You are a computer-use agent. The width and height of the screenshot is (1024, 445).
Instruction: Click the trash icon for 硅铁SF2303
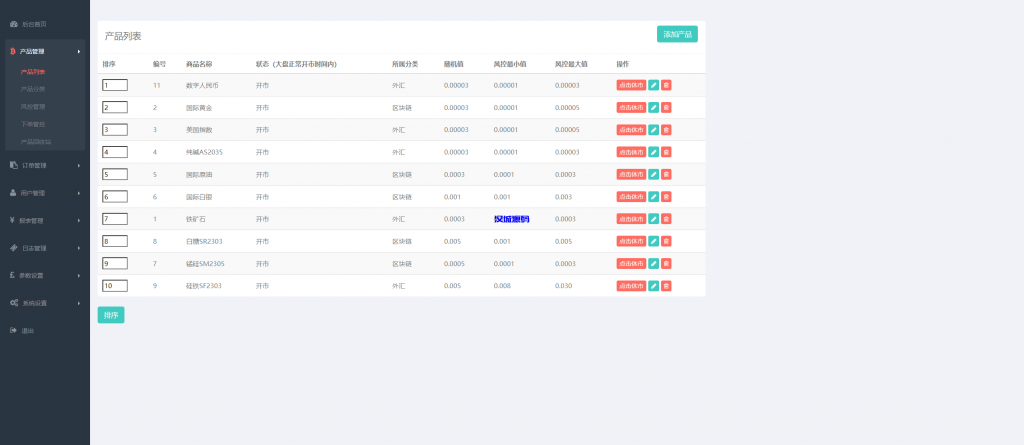click(666, 286)
